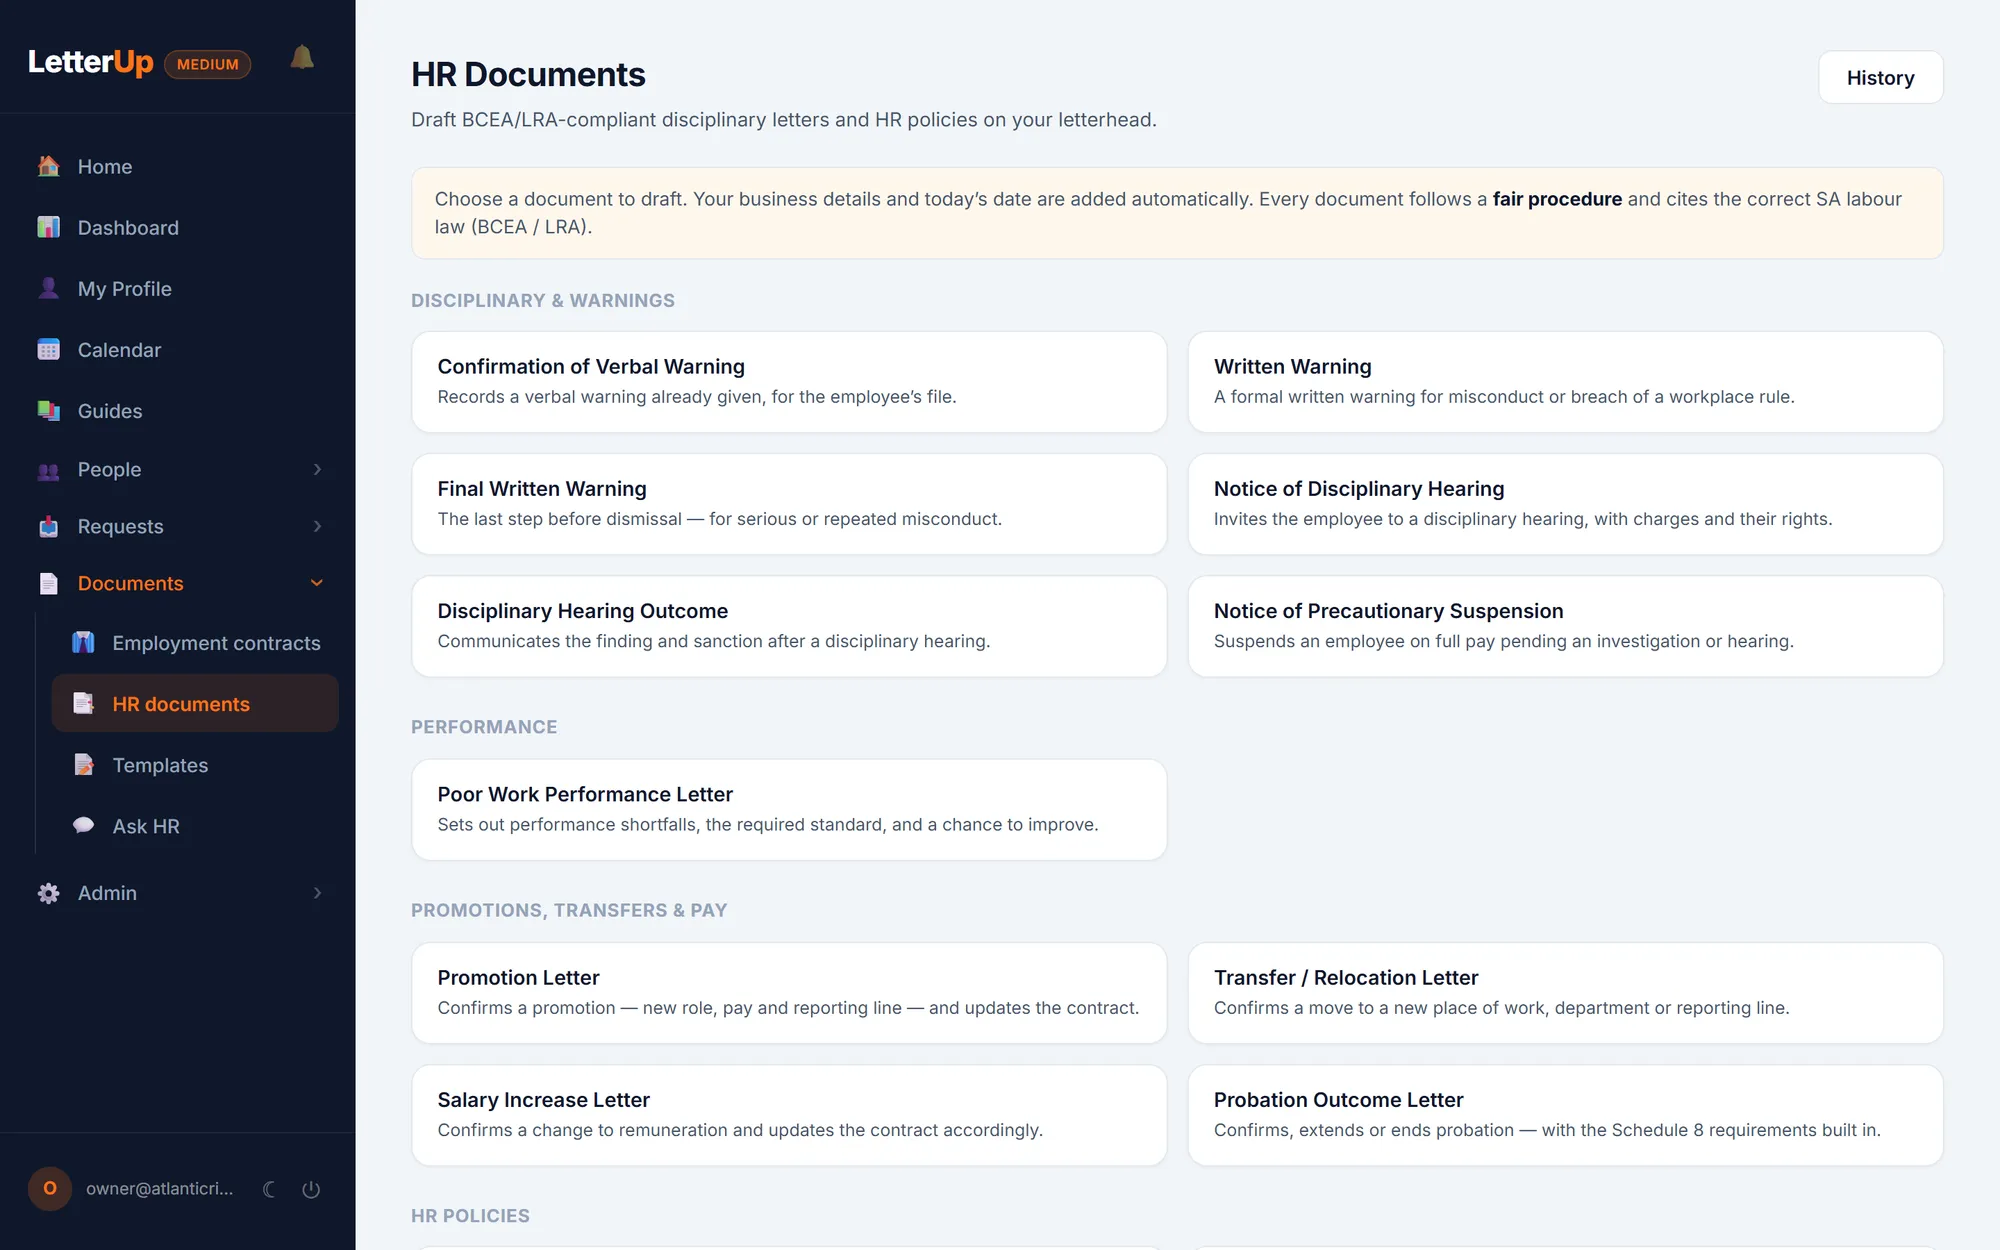Open Dashboard from the sidebar
Viewport: 2000px width, 1250px height.
click(178, 227)
